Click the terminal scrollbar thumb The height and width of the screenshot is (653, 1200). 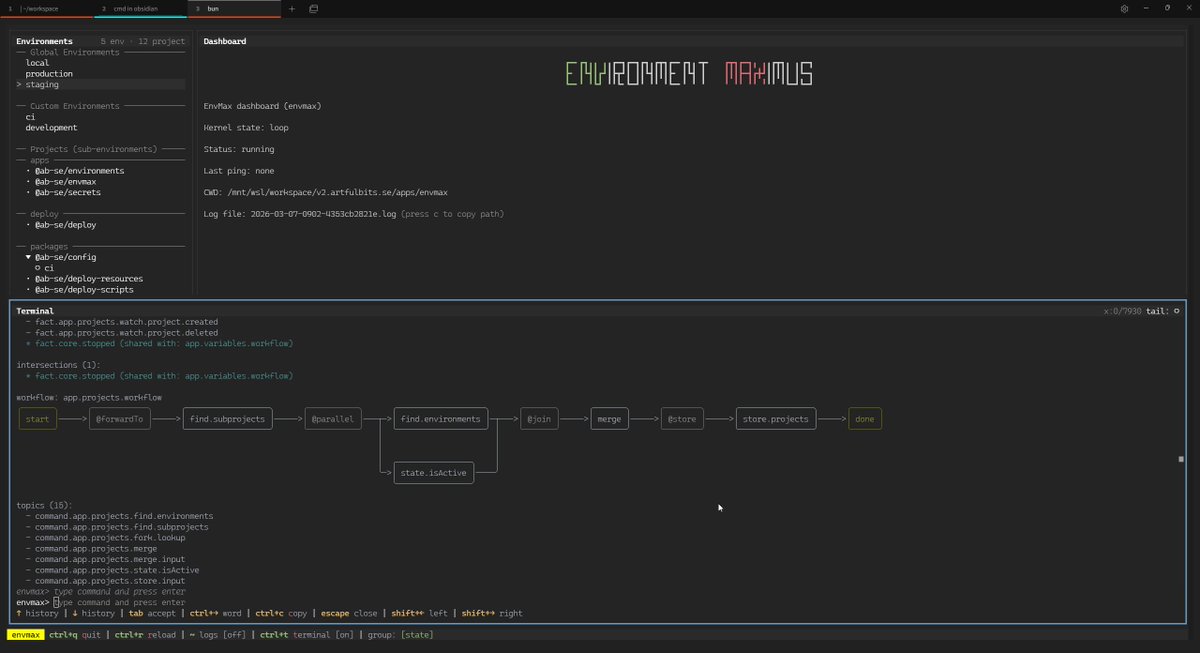1181,459
